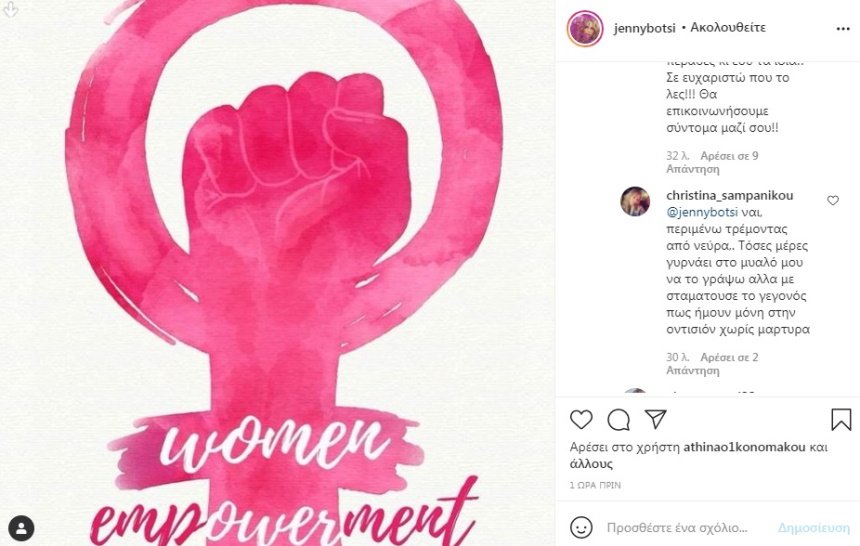
Task: Click Ακολουθείτε following button
Action: [728, 27]
